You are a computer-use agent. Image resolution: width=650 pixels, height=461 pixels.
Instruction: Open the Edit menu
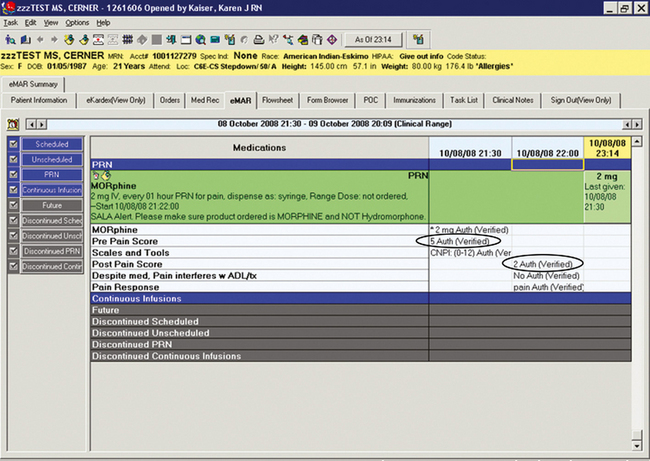click(30, 23)
